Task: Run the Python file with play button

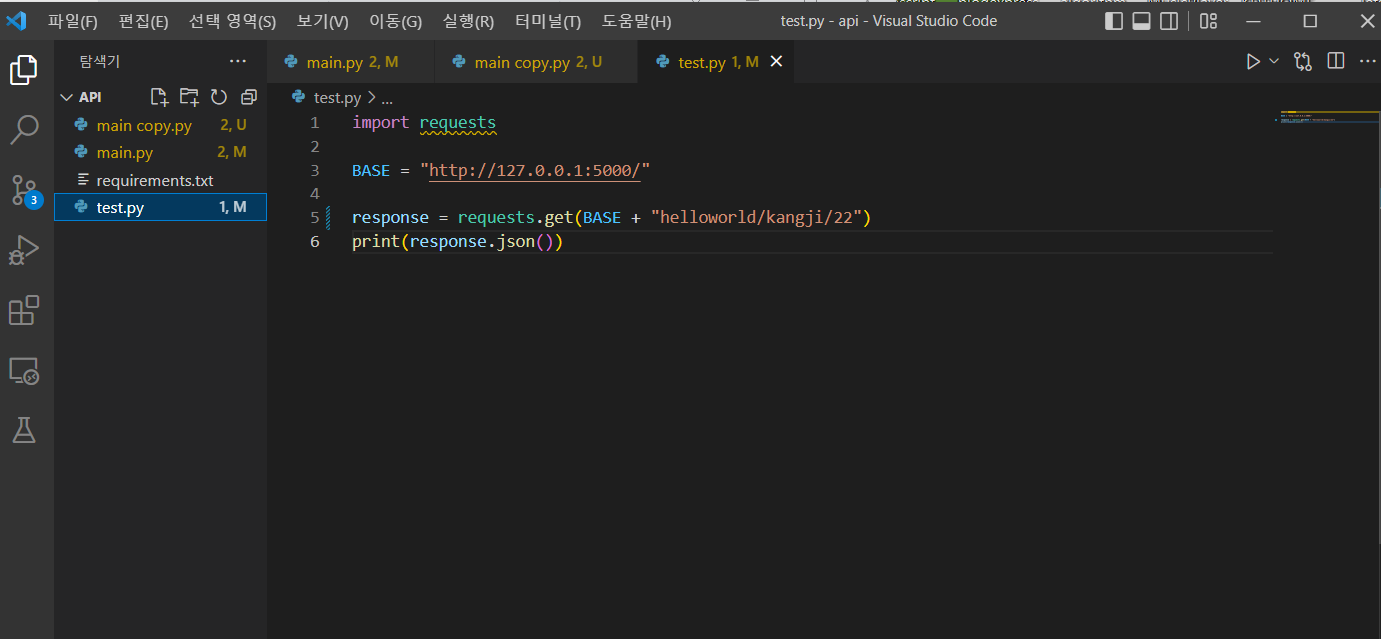Action: pos(1253,62)
